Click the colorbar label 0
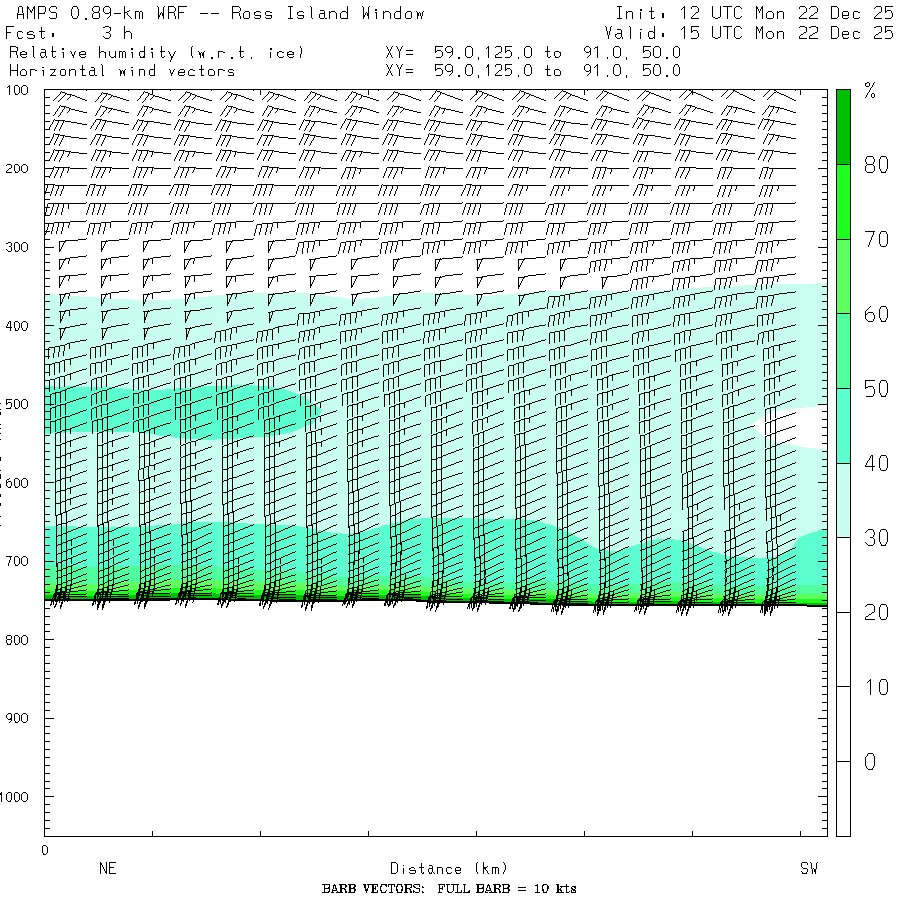900x900 pixels. (x=870, y=762)
